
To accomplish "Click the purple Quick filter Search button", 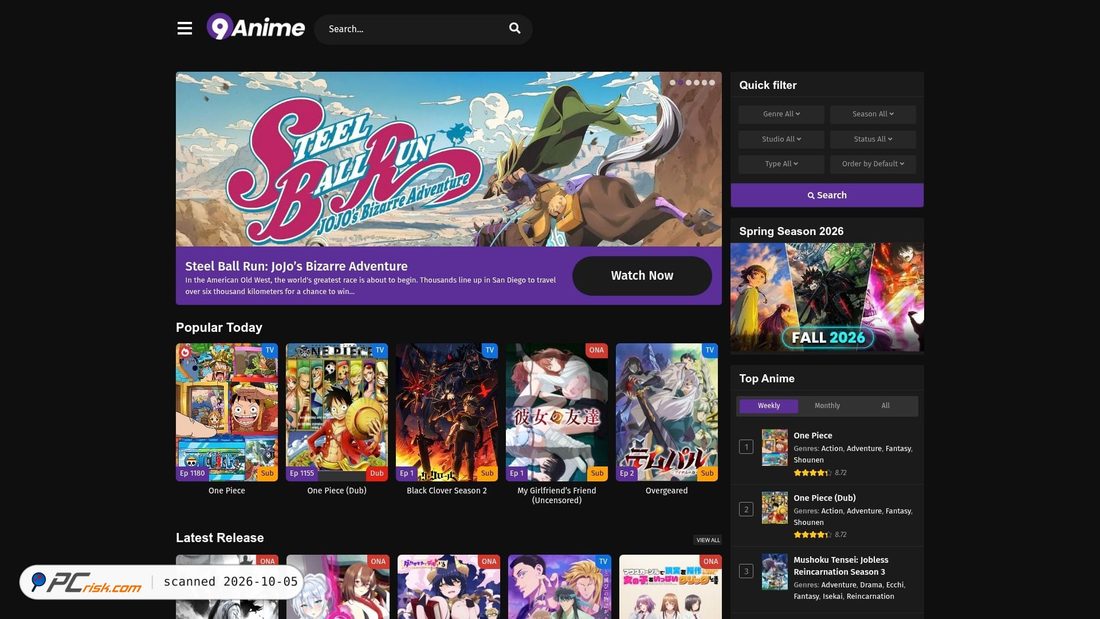I will click(x=827, y=195).
